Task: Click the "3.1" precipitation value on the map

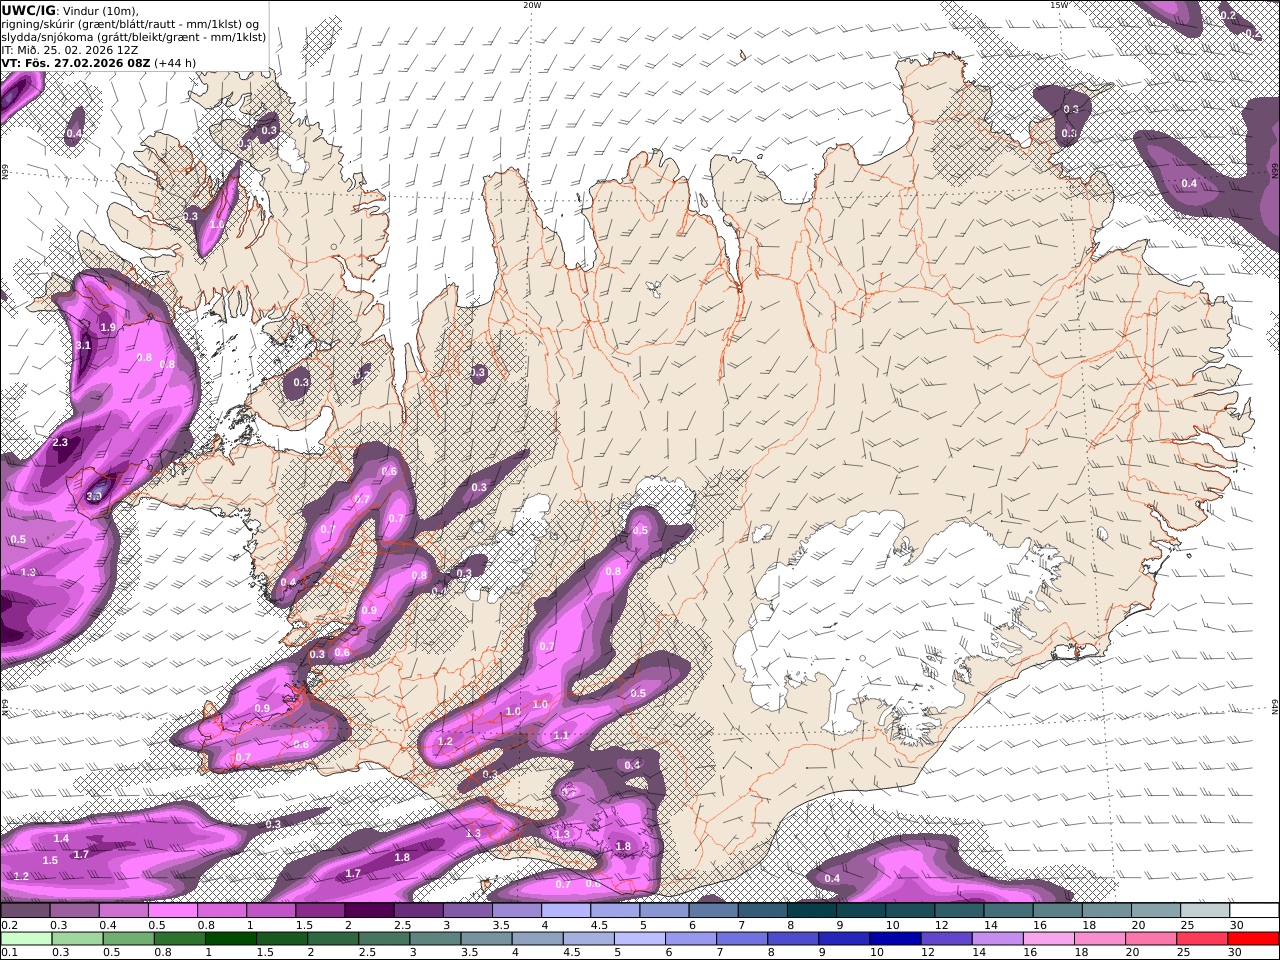Action: tap(83, 346)
